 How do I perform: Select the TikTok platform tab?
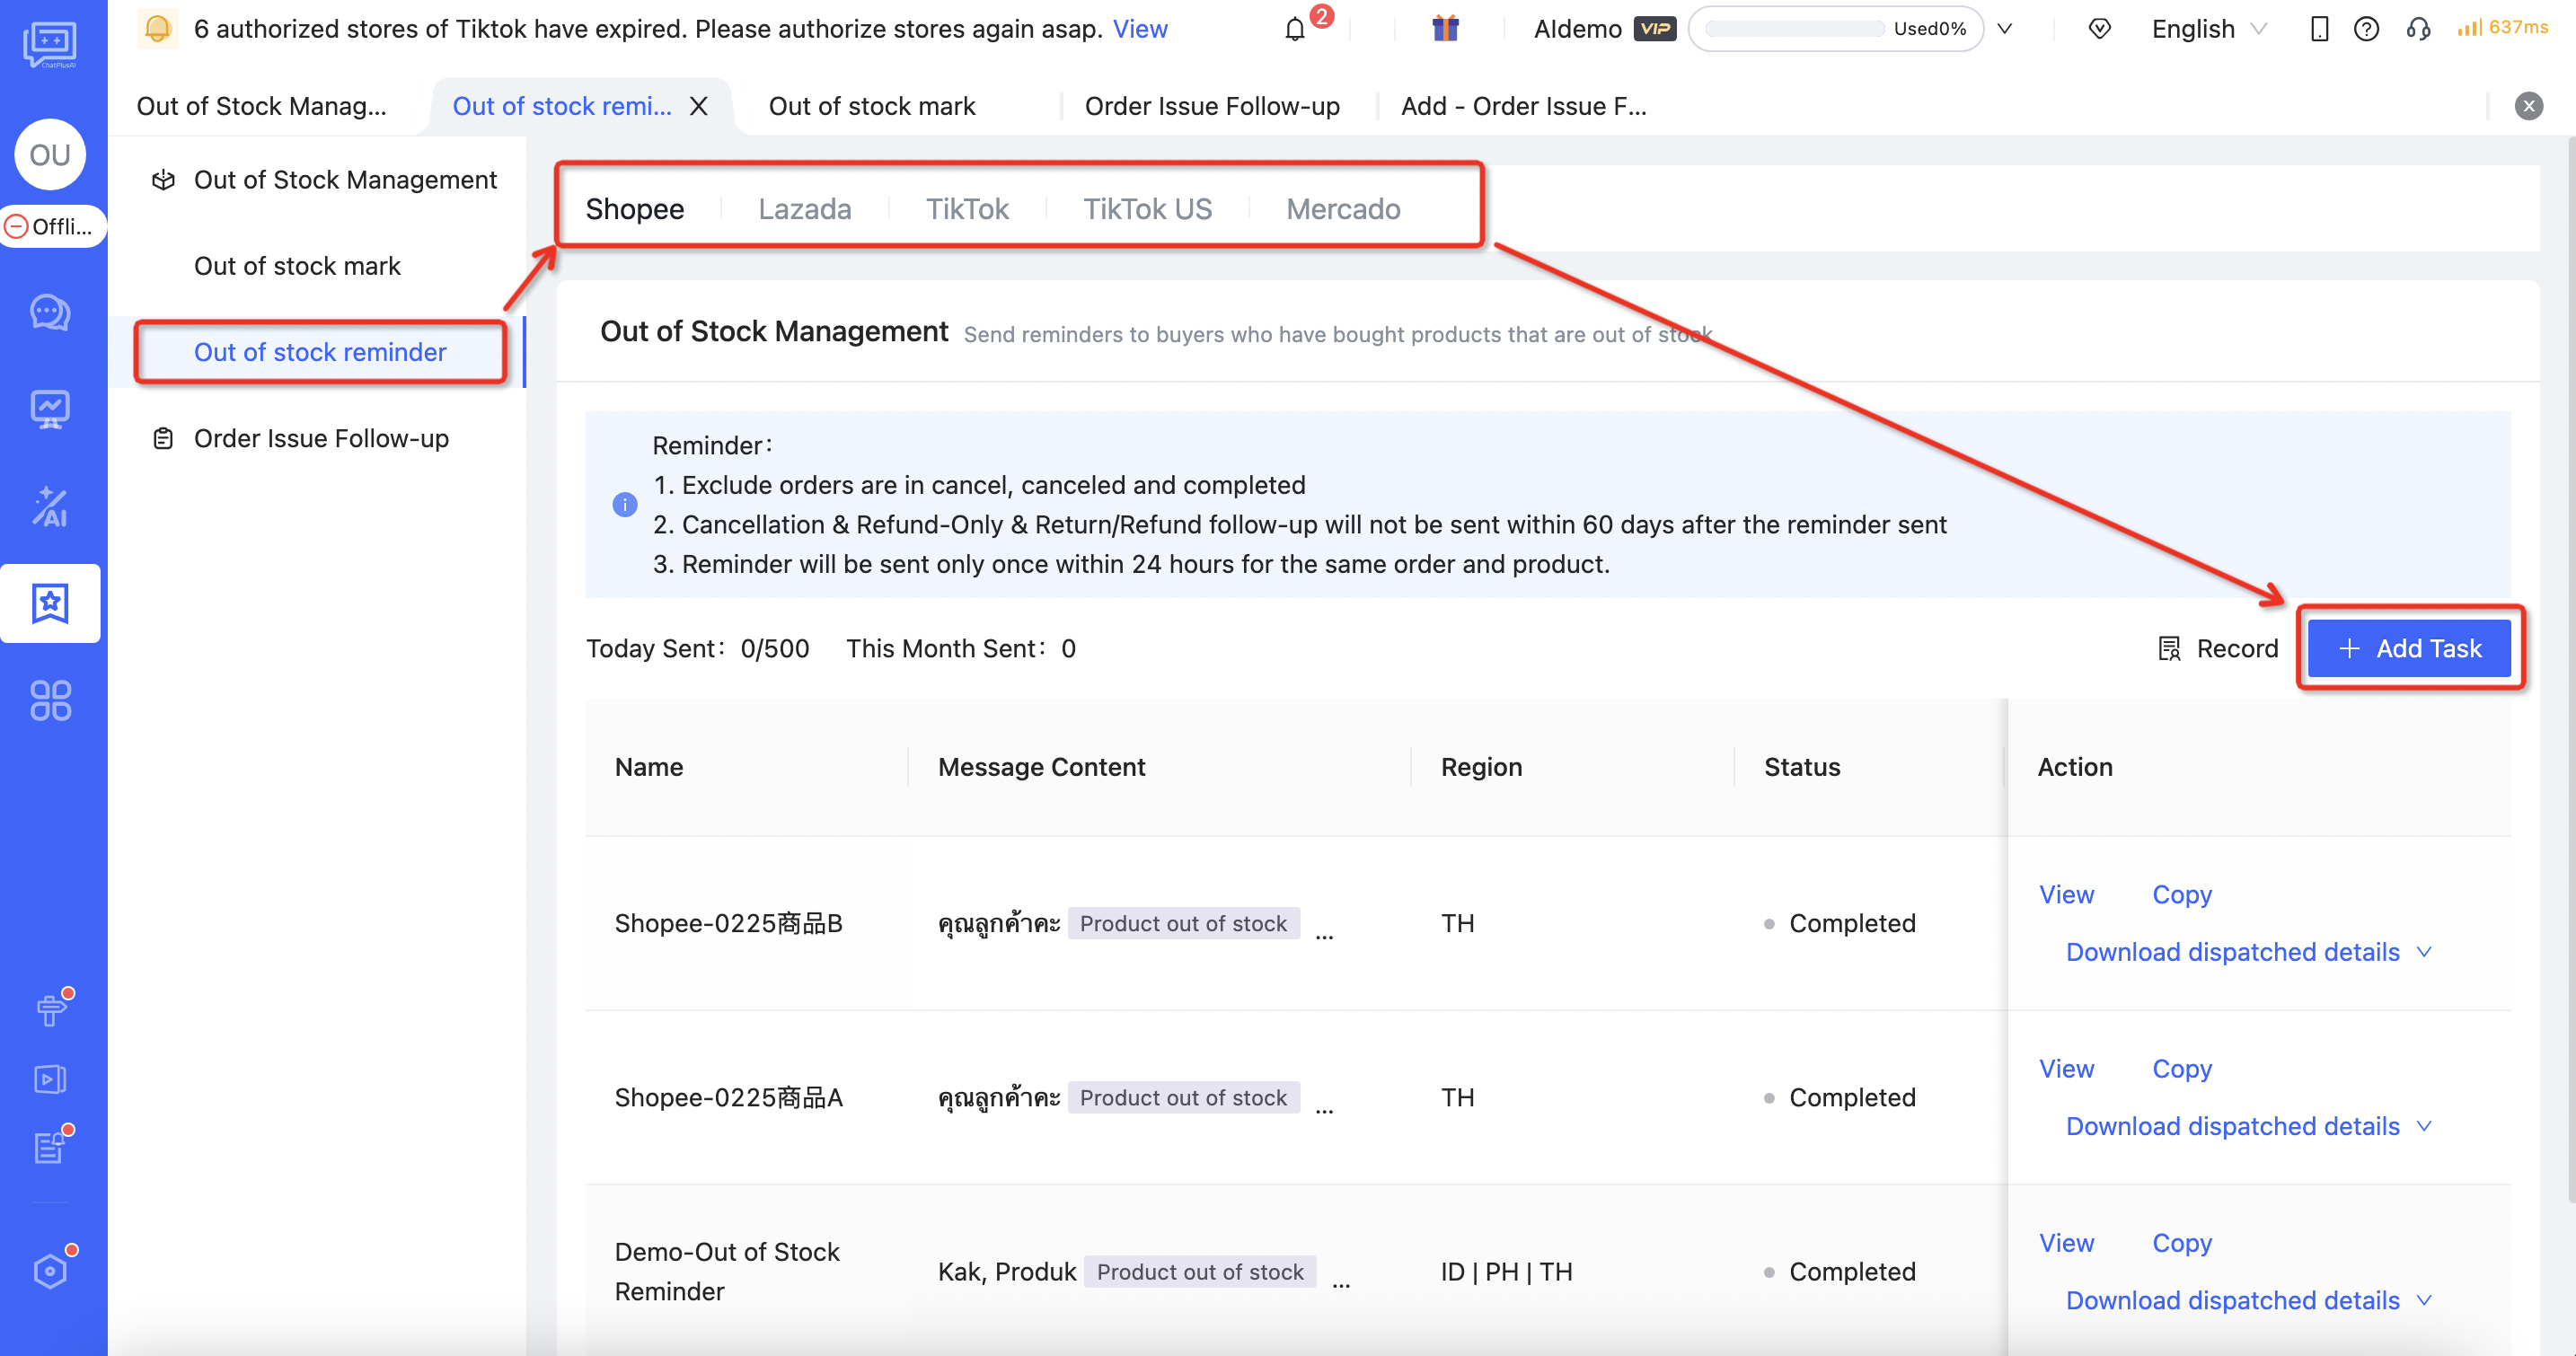966,209
